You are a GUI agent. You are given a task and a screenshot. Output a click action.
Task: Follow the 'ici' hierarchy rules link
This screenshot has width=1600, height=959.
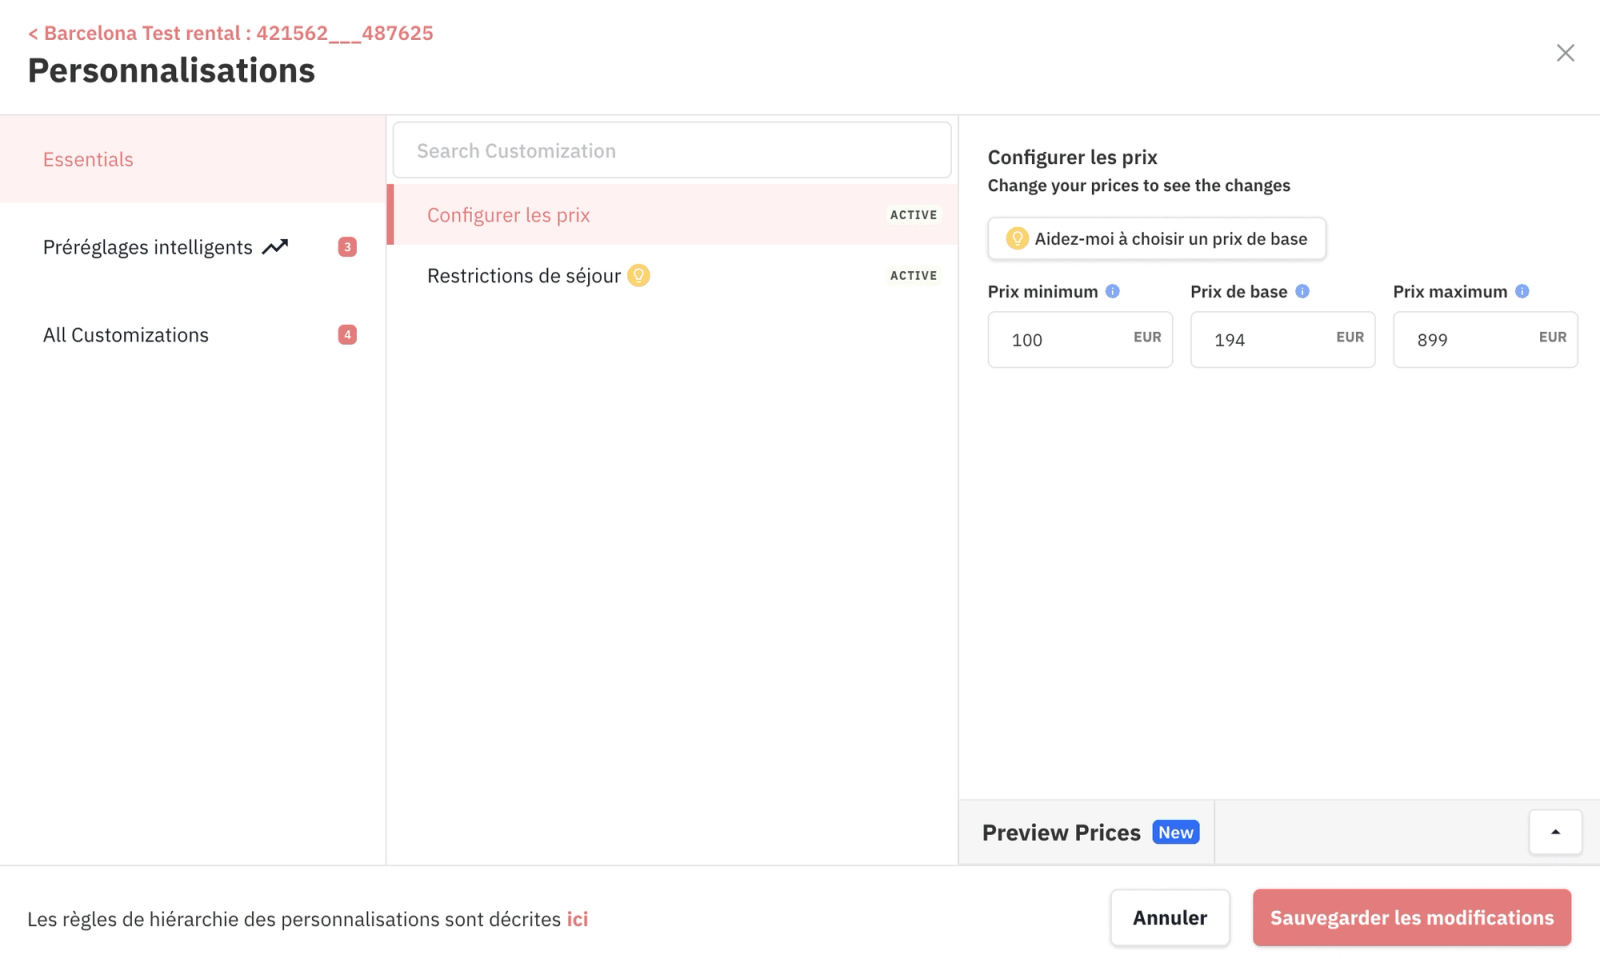point(577,919)
